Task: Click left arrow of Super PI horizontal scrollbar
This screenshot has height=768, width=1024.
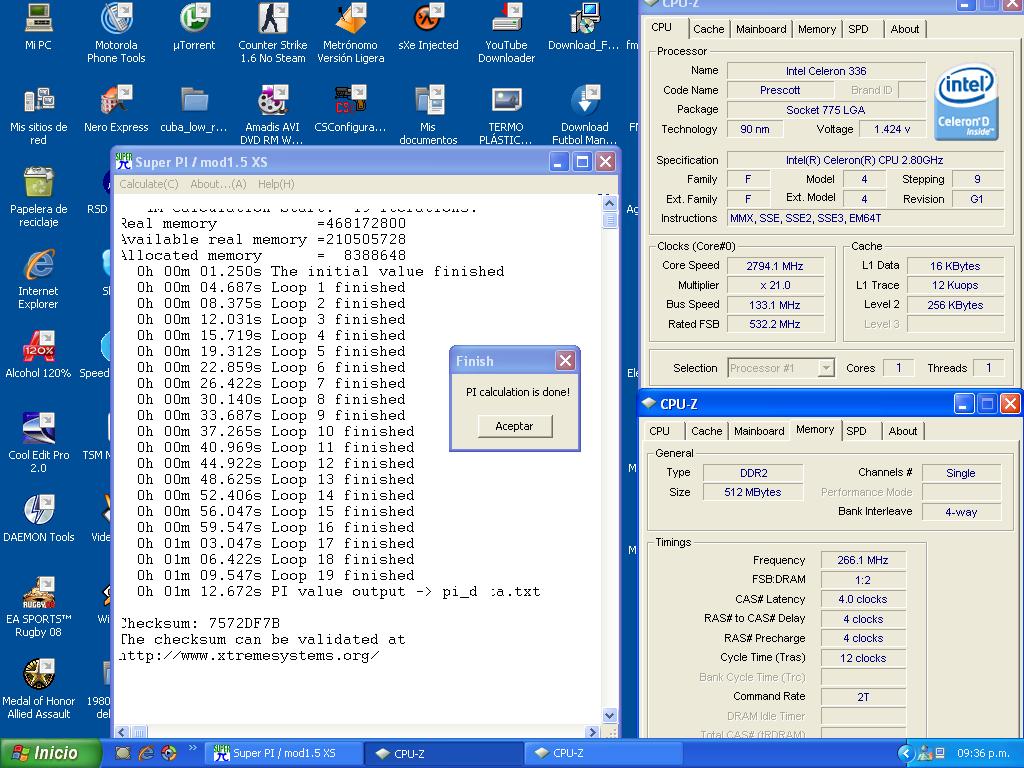Action: (122, 732)
